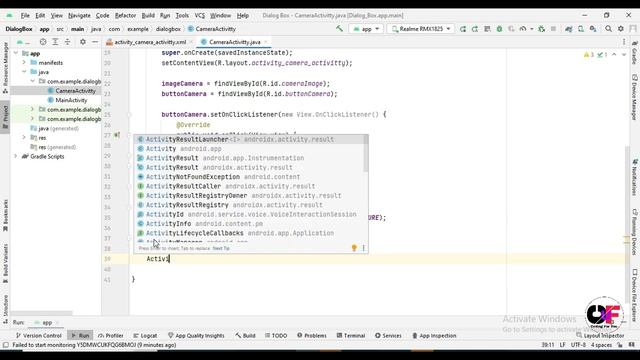Click the gutter override icon on line 27
This screenshot has width=640, height=360.
coord(117,135)
